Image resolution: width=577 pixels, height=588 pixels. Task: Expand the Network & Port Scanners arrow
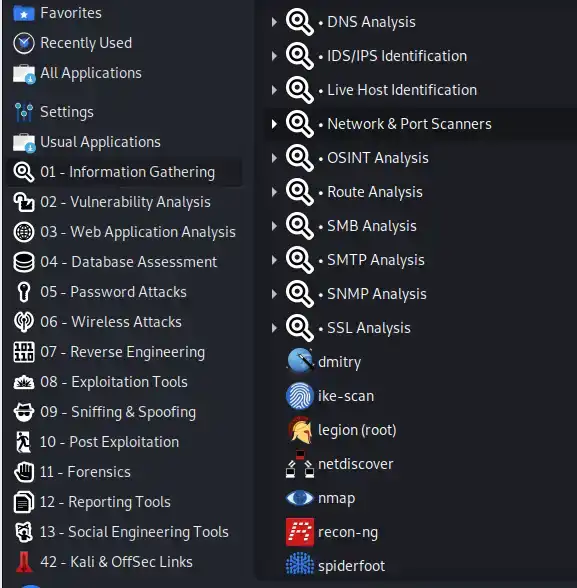click(274, 124)
